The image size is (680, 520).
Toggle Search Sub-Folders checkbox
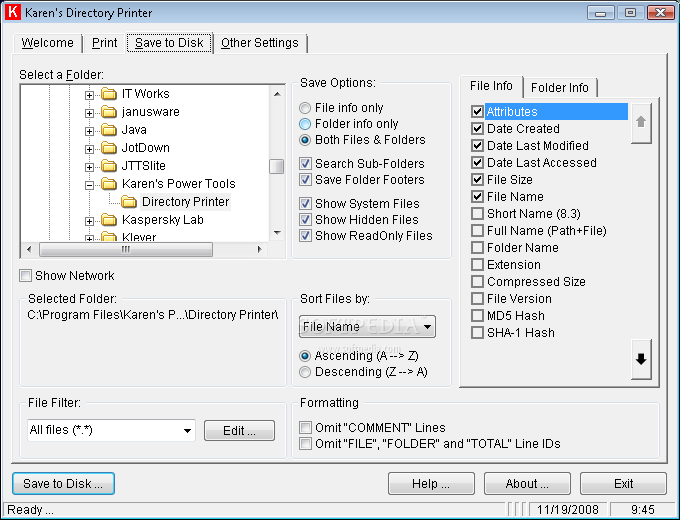coord(362,164)
